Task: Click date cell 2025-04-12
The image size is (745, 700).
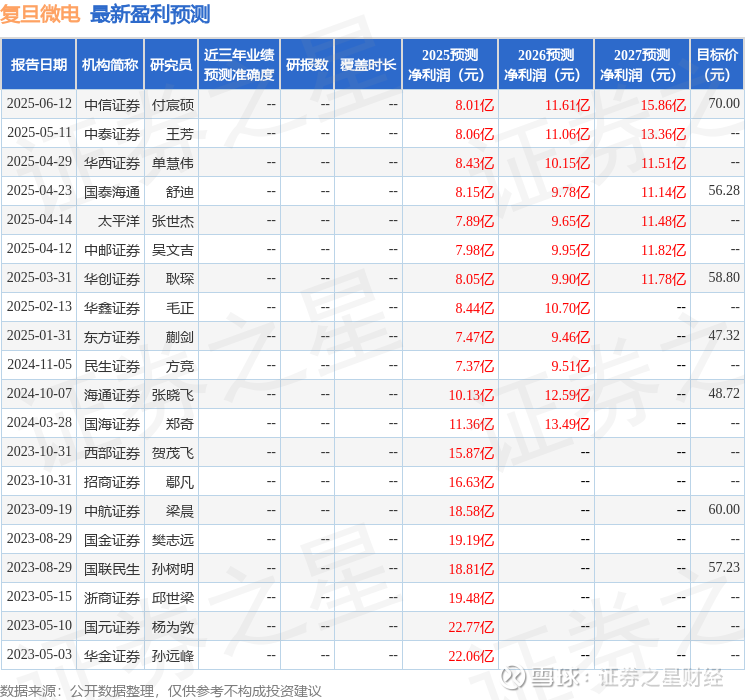Action: [x=39, y=249]
